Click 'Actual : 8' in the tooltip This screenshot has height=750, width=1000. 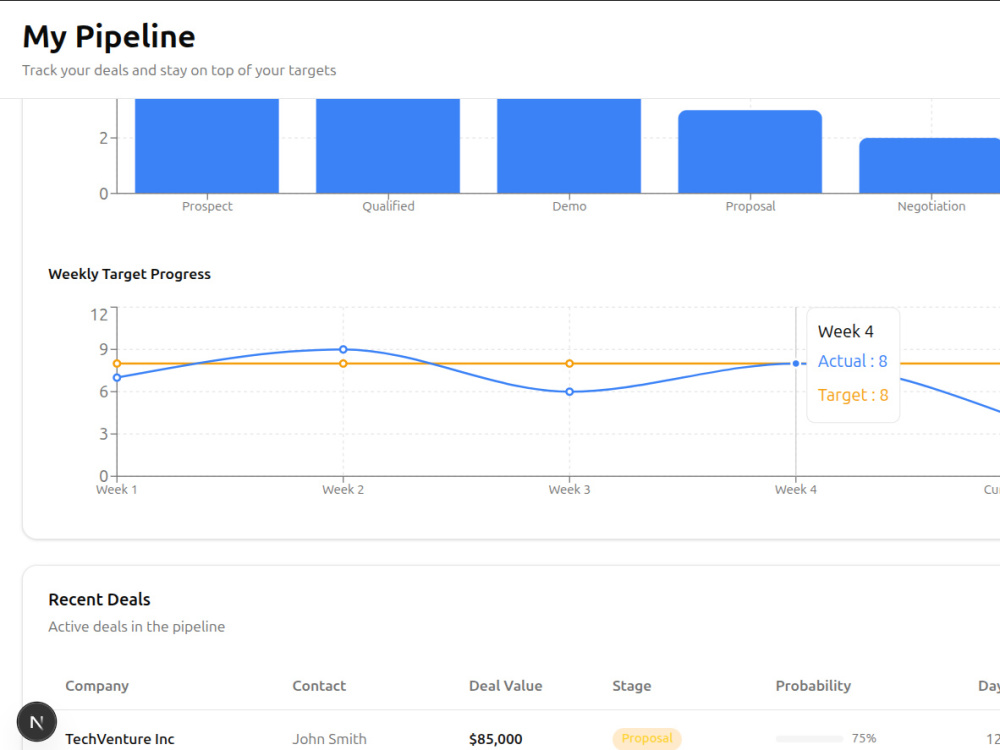853,362
